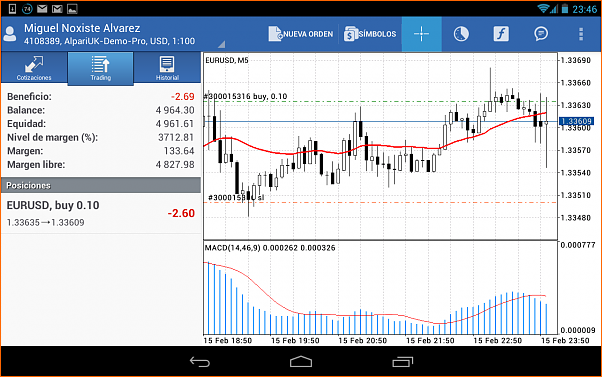Tap the Posiciones section header

(x=101, y=185)
